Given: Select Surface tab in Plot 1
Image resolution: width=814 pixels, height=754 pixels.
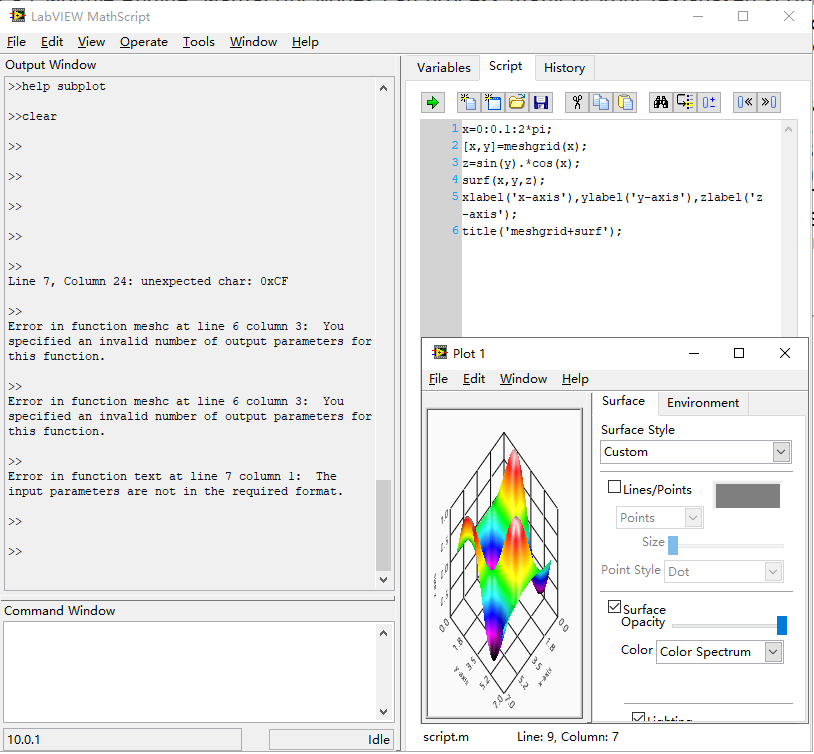Looking at the screenshot, I should coord(623,401).
